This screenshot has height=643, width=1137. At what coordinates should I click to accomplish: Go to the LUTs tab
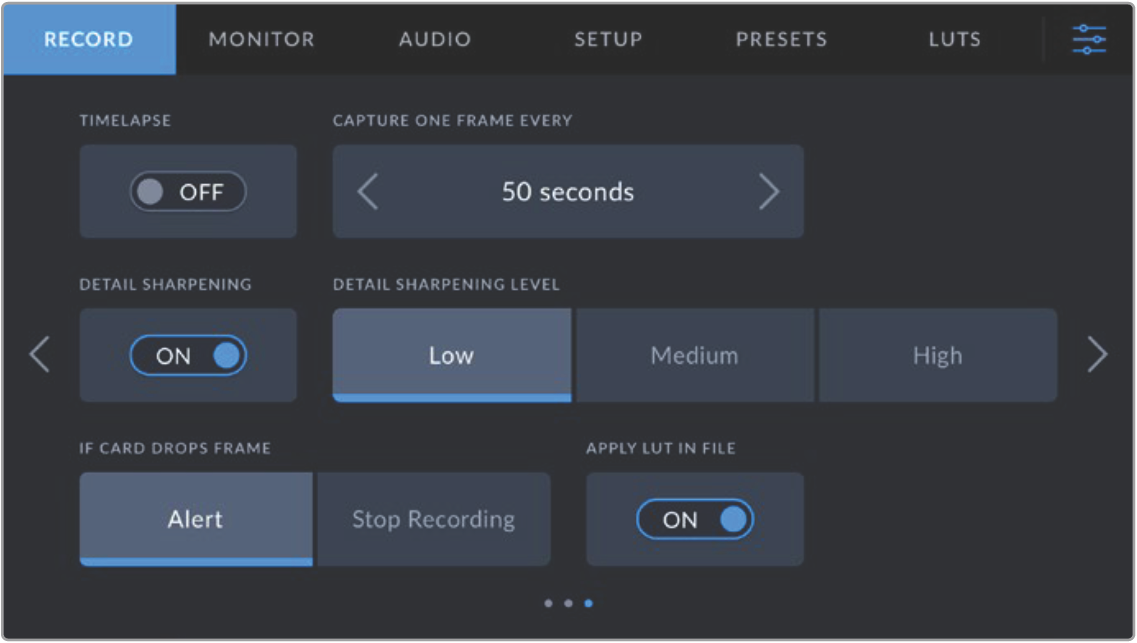pos(954,40)
